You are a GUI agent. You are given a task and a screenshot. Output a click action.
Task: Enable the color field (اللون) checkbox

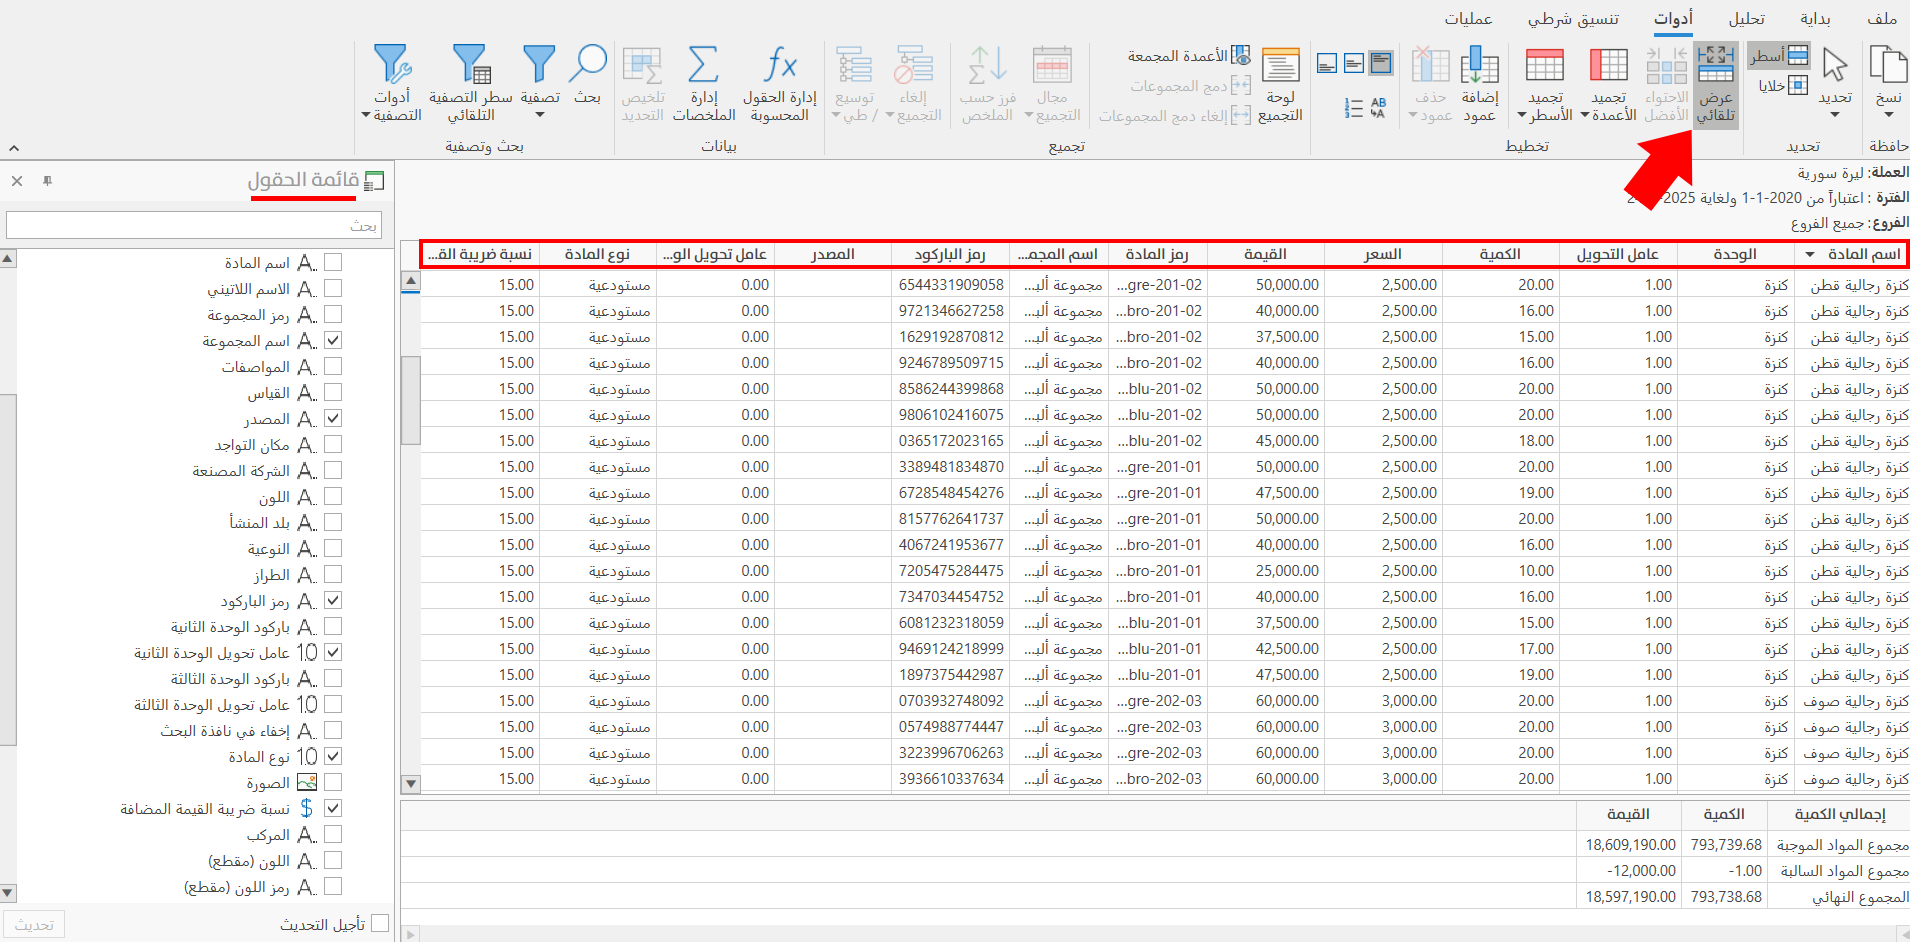click(333, 497)
